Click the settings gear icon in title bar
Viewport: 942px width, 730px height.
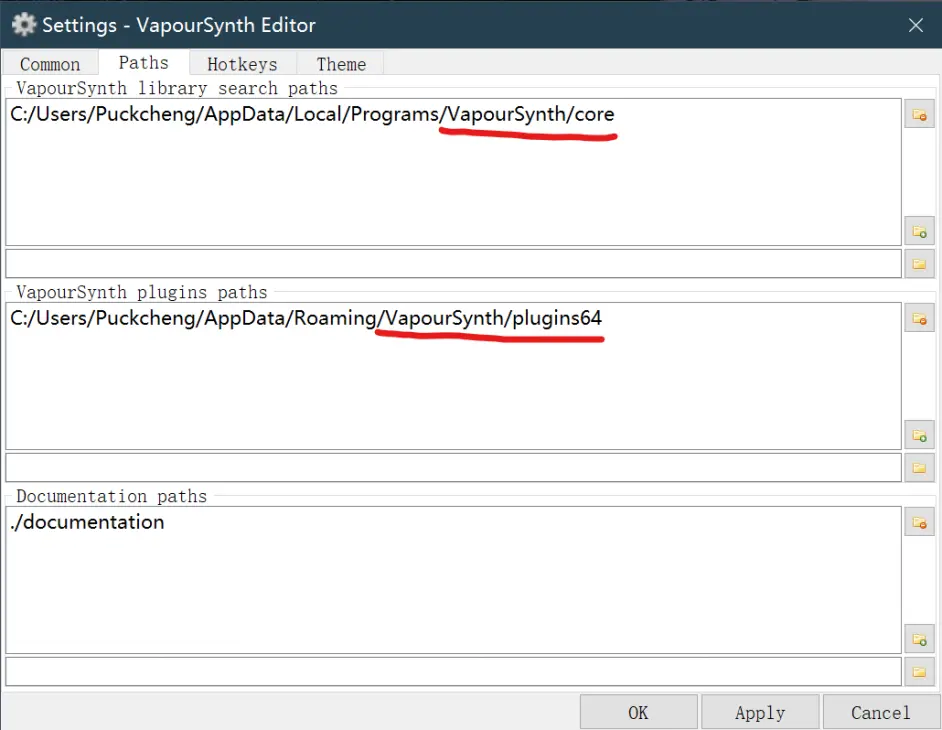point(23,25)
